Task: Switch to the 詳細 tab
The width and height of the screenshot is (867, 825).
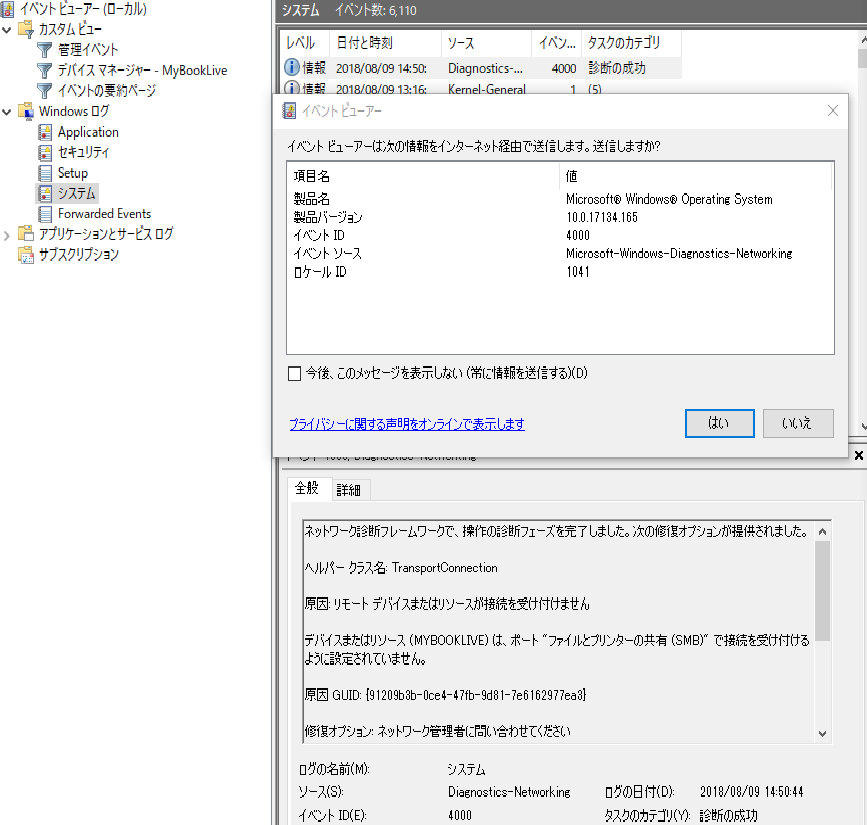Action: [349, 490]
